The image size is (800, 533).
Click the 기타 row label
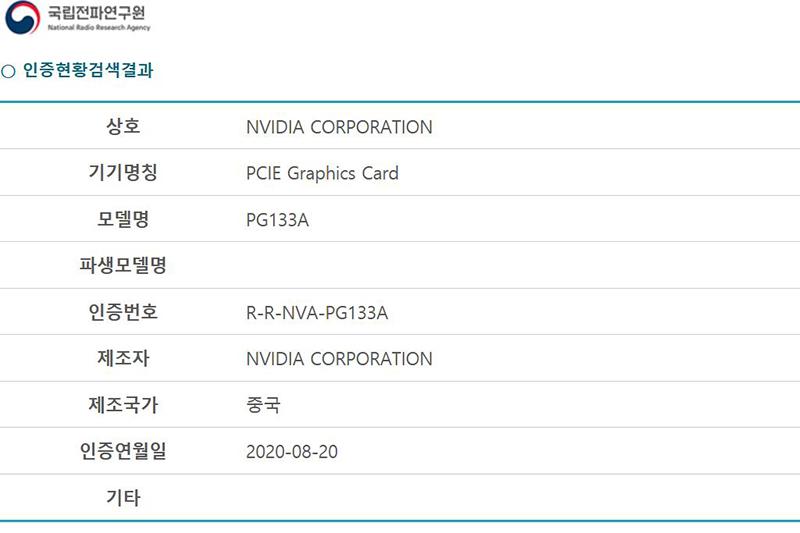(x=123, y=497)
